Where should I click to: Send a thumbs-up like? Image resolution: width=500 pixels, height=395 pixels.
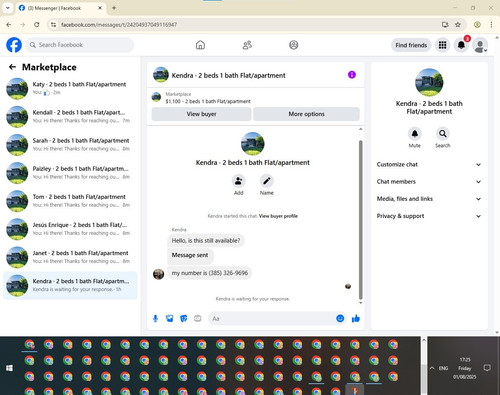(356, 318)
